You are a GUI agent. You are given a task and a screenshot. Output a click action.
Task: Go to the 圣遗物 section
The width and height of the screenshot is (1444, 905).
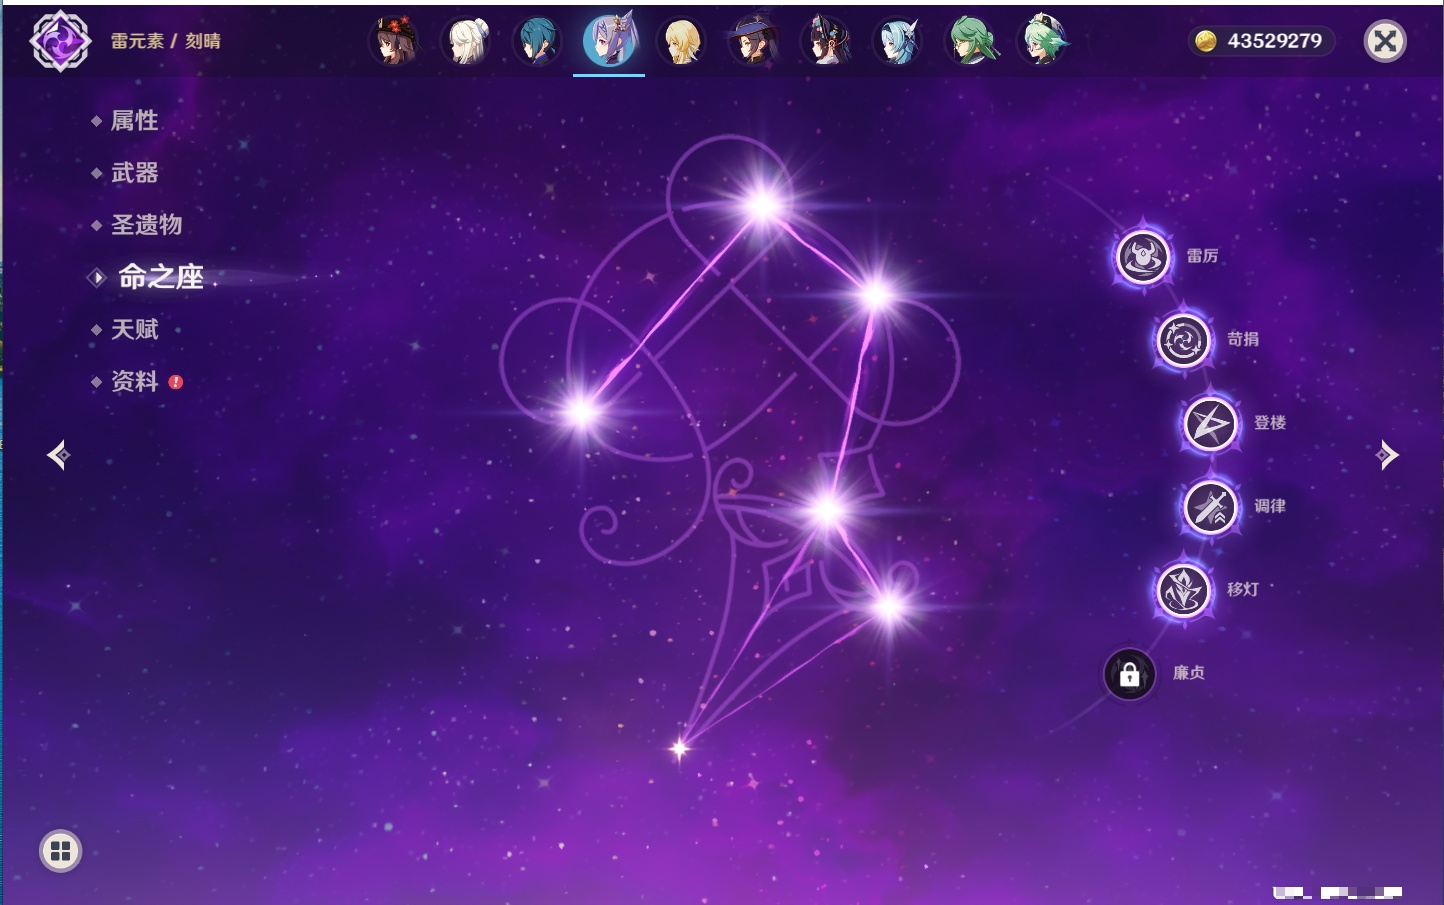point(146,225)
